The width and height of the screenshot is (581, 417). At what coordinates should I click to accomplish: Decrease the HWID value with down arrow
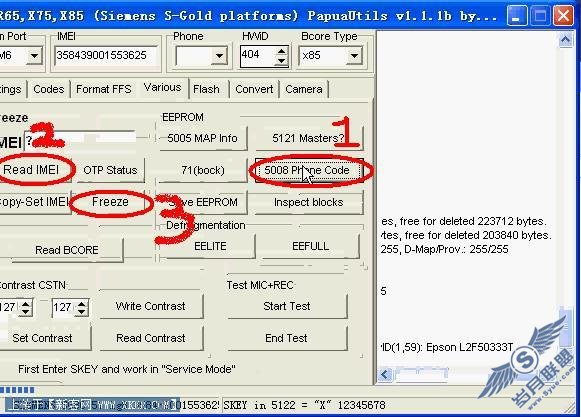[x=281, y=61]
